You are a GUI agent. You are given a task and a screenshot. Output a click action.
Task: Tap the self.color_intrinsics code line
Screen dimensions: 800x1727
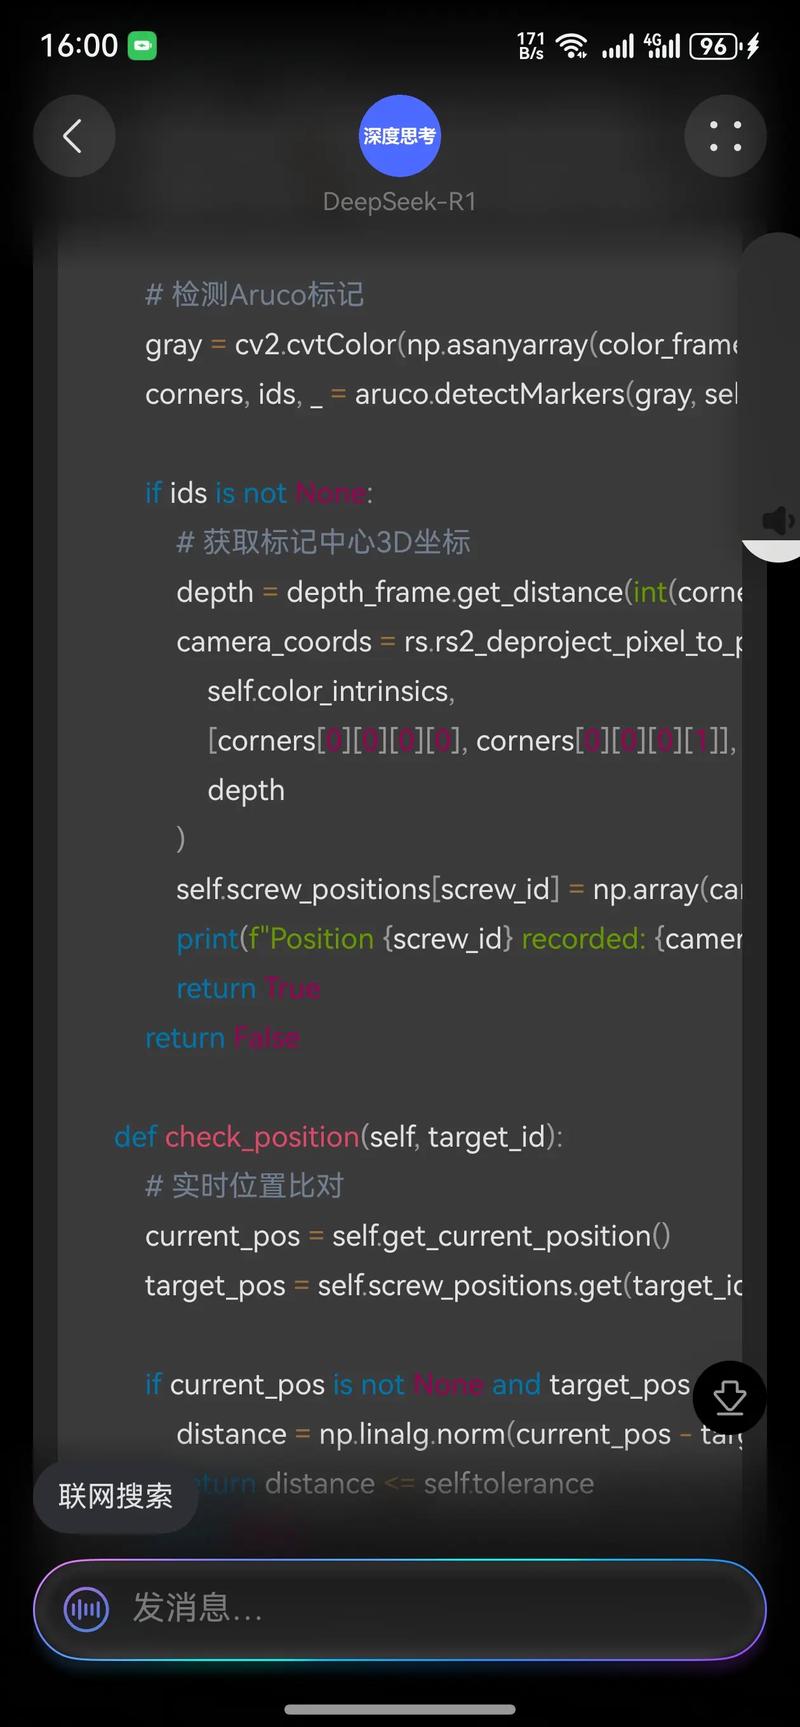(330, 691)
